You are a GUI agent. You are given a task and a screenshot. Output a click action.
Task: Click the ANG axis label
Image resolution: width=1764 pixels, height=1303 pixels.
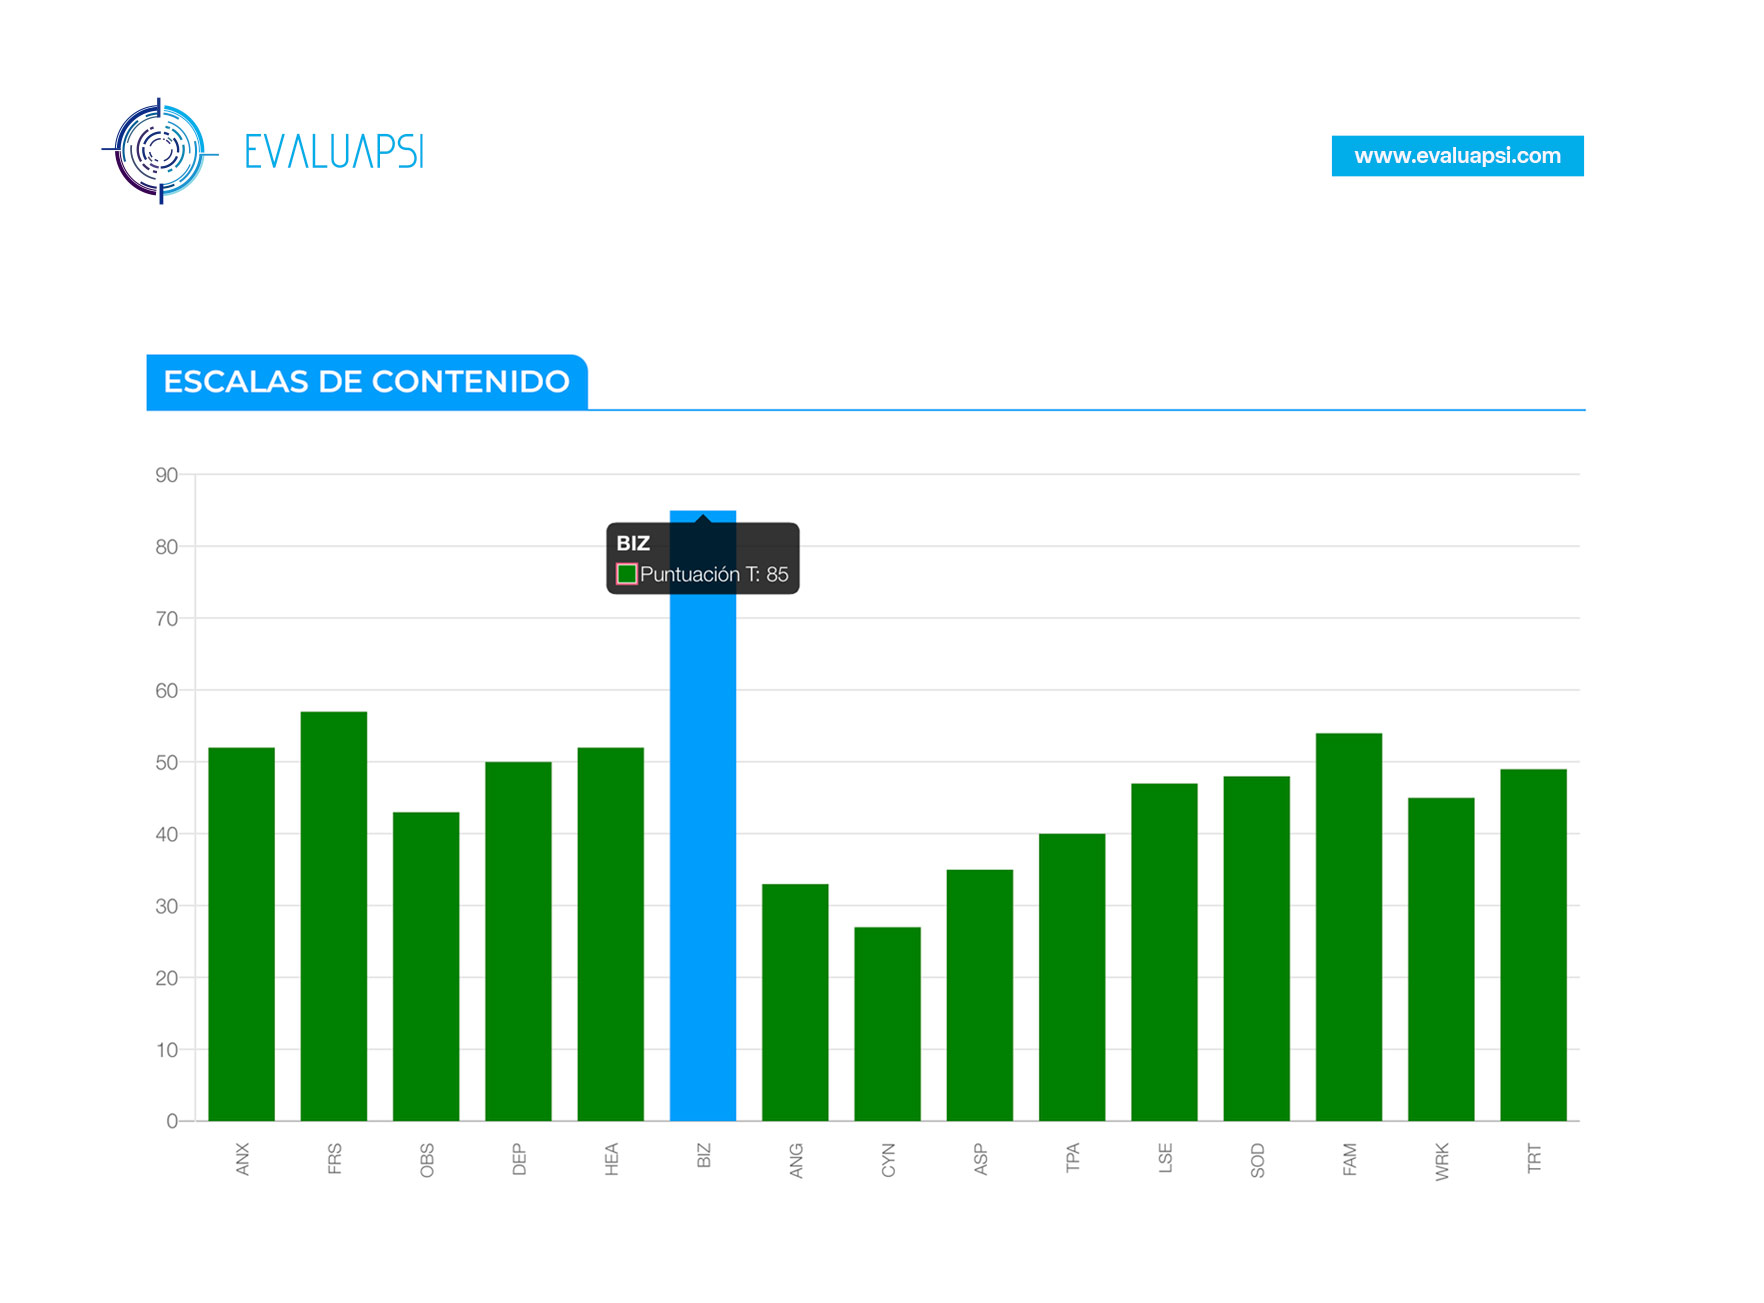(796, 1161)
